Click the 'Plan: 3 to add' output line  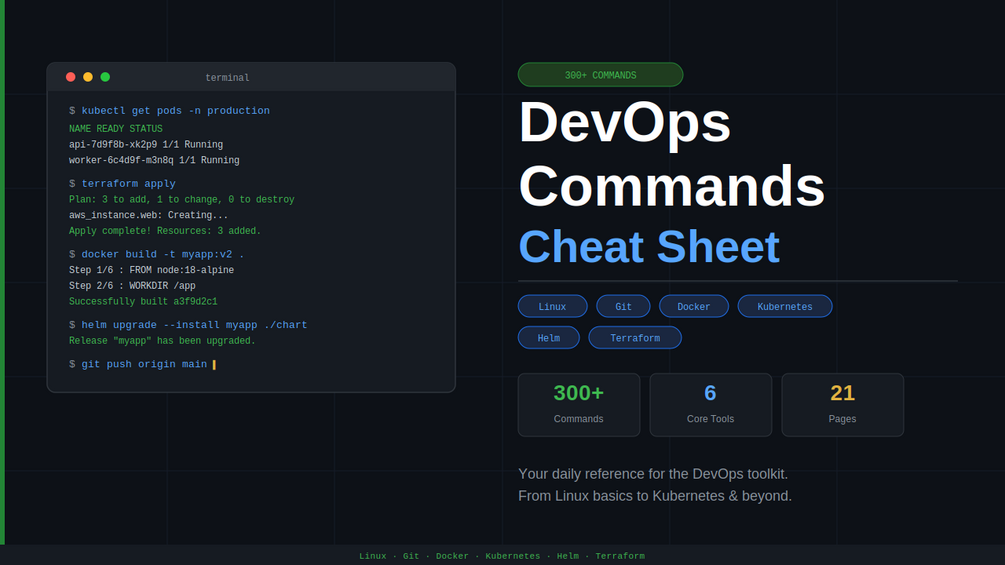(x=181, y=199)
